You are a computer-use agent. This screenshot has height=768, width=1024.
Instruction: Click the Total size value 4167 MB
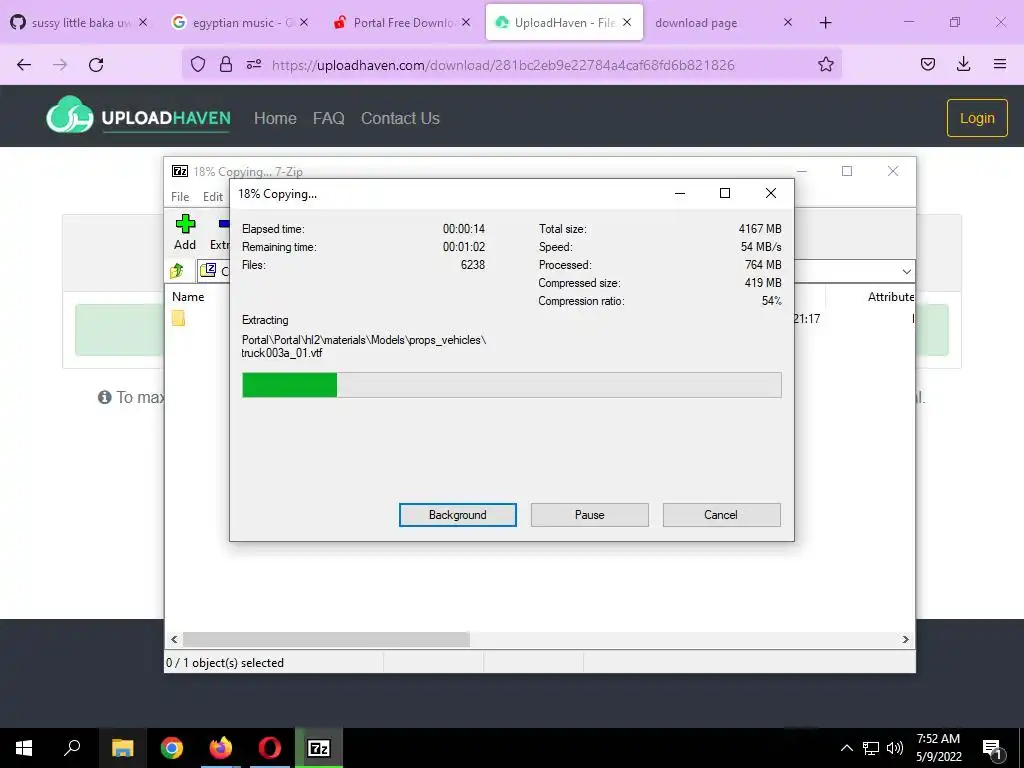pyautogui.click(x=760, y=229)
